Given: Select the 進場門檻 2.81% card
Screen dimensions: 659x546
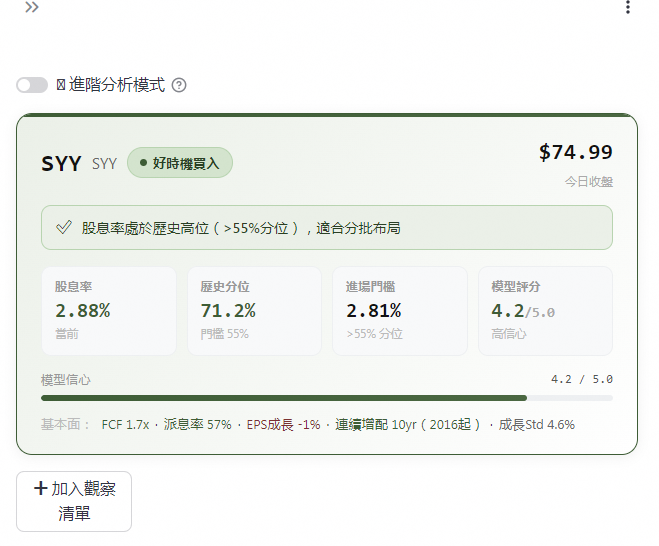Looking at the screenshot, I should (400, 311).
